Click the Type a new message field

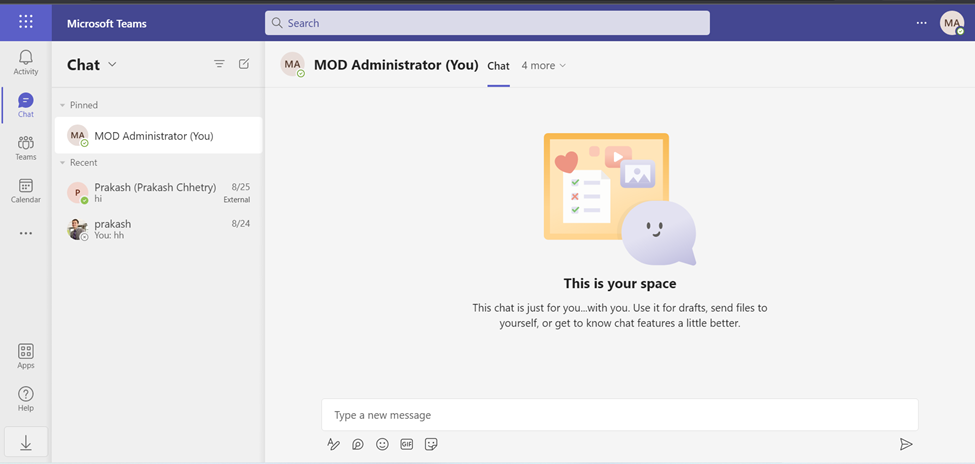pos(619,415)
